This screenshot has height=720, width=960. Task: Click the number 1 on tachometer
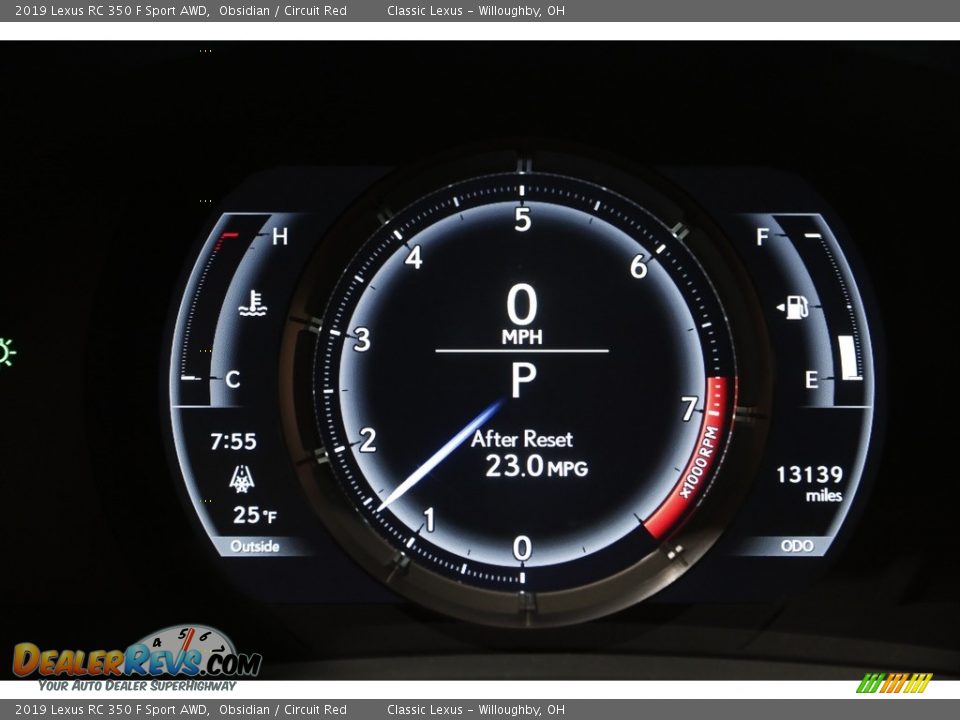pyautogui.click(x=429, y=519)
